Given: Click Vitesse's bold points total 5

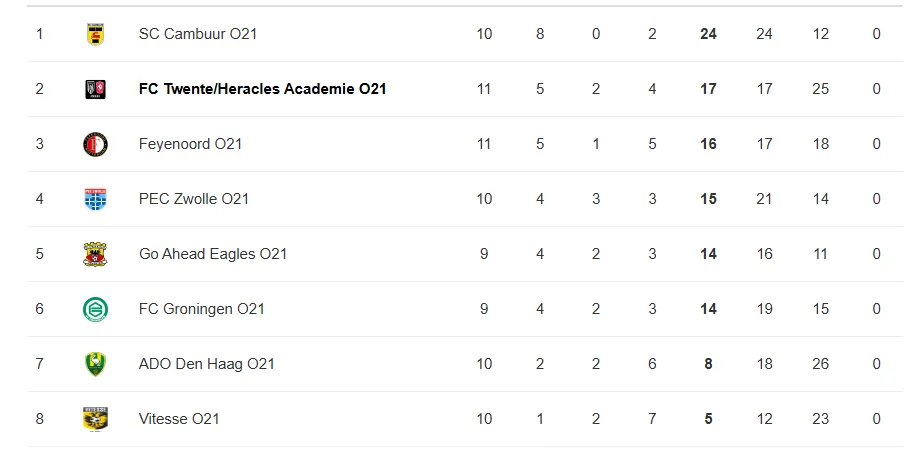Looking at the screenshot, I should coord(708,419).
